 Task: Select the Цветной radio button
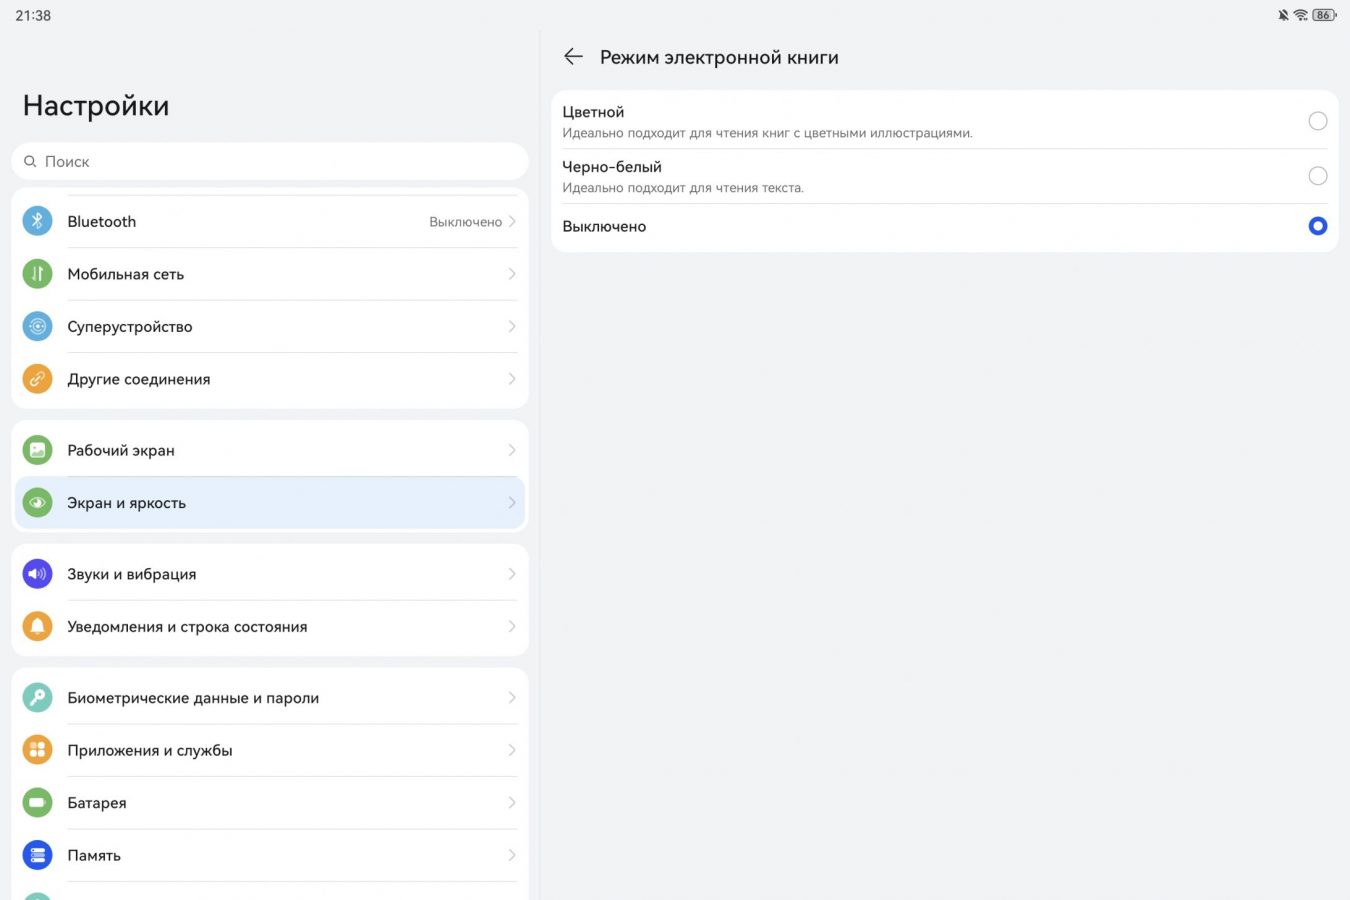tap(1318, 121)
